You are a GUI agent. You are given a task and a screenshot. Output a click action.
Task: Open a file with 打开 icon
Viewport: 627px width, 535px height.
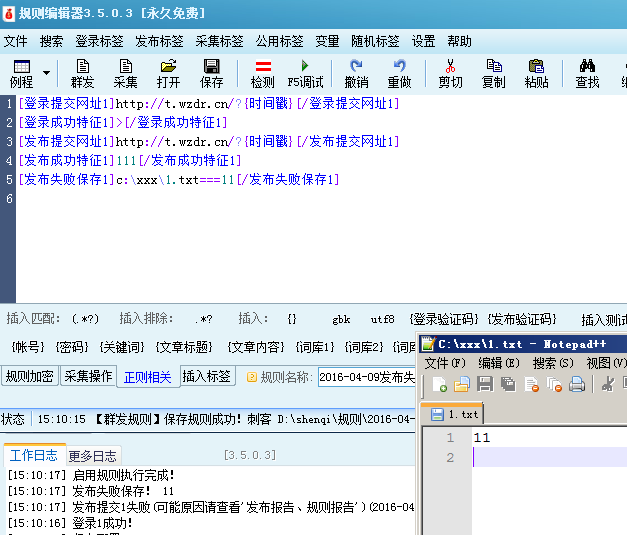168,74
